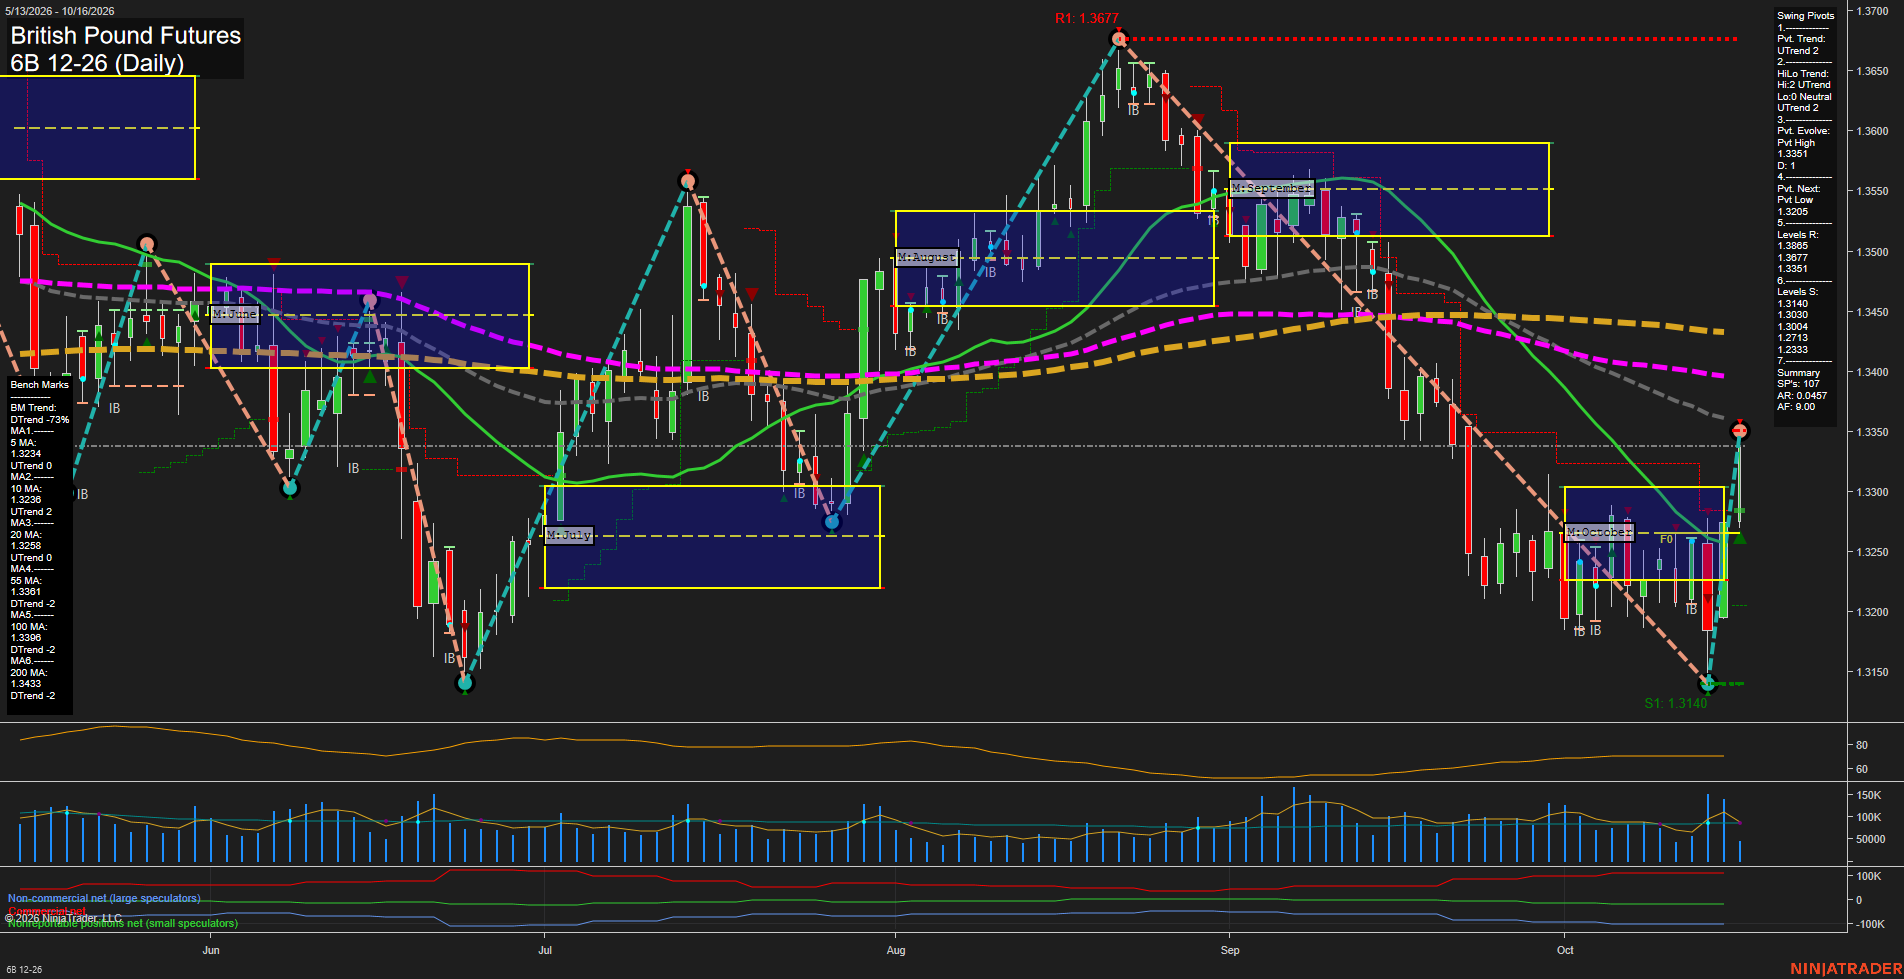Click the M:June session box label
This screenshot has width=1904, height=979.
(235, 314)
